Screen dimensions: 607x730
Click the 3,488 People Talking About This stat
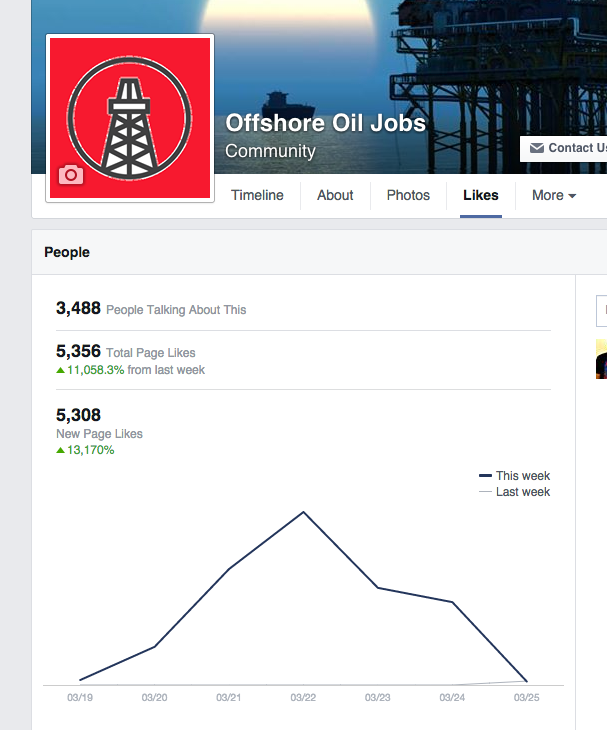click(x=151, y=309)
